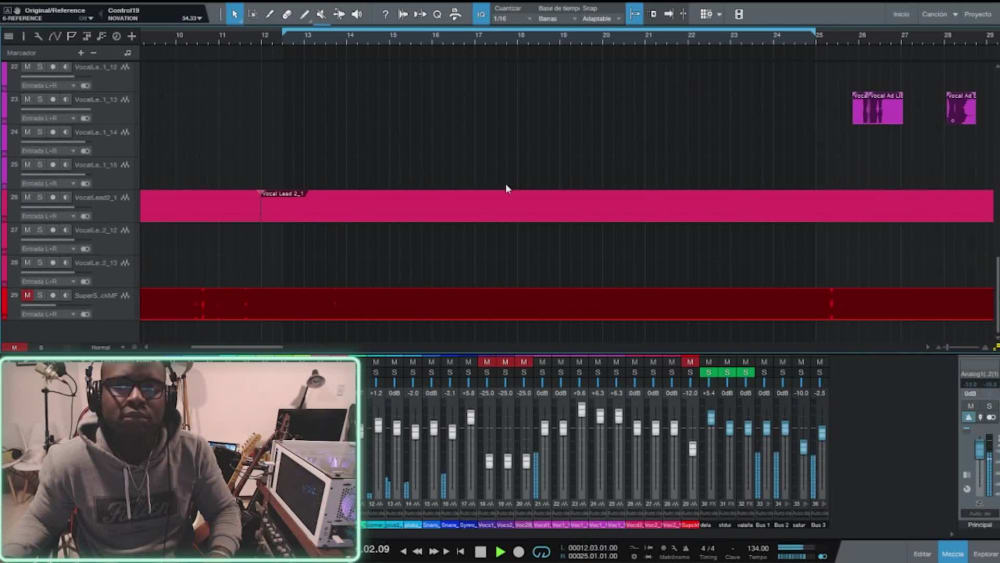
Task: Adjust the Principal master fader
Action: 980,450
